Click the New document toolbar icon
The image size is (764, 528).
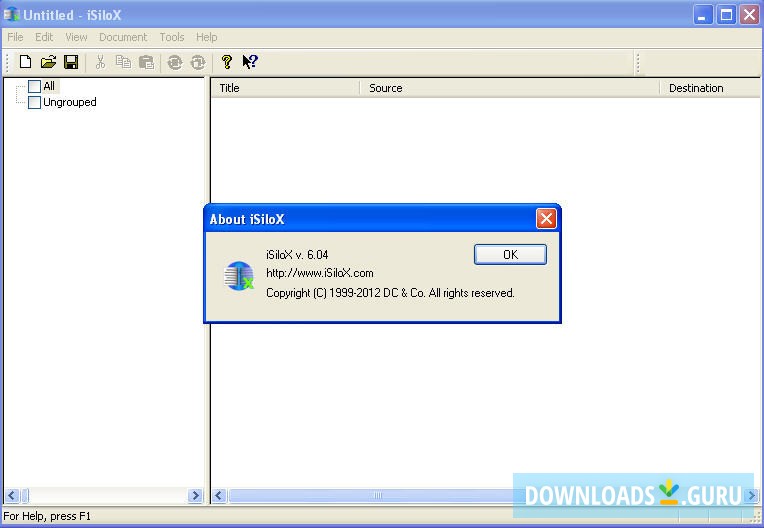pyautogui.click(x=25, y=62)
